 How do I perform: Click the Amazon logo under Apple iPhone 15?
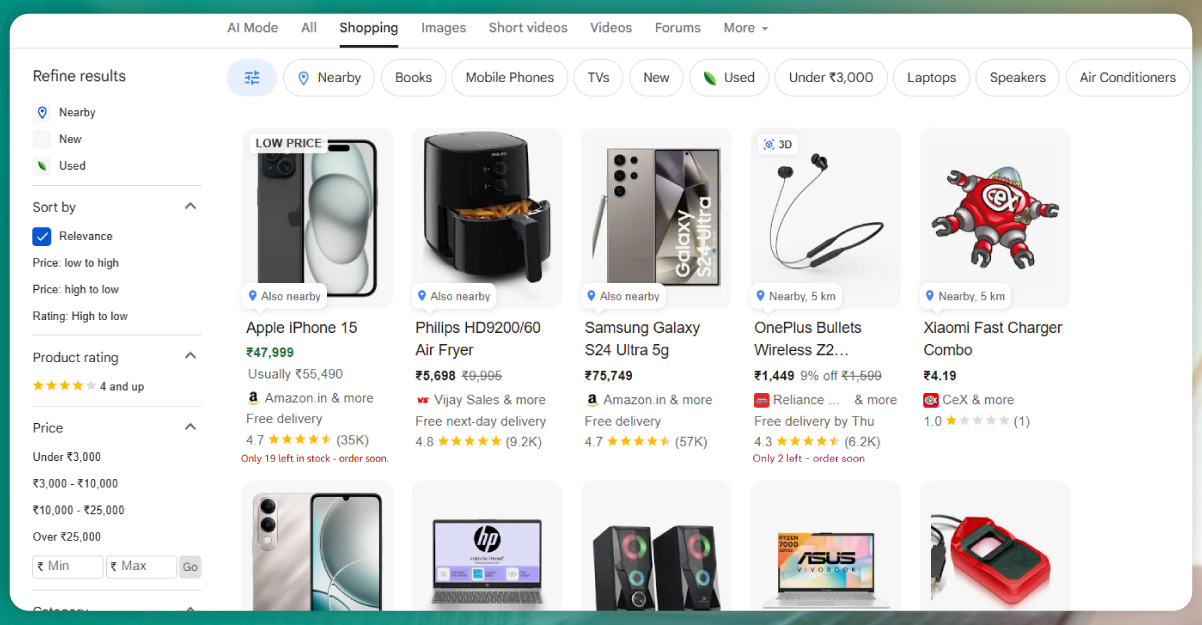pos(253,398)
